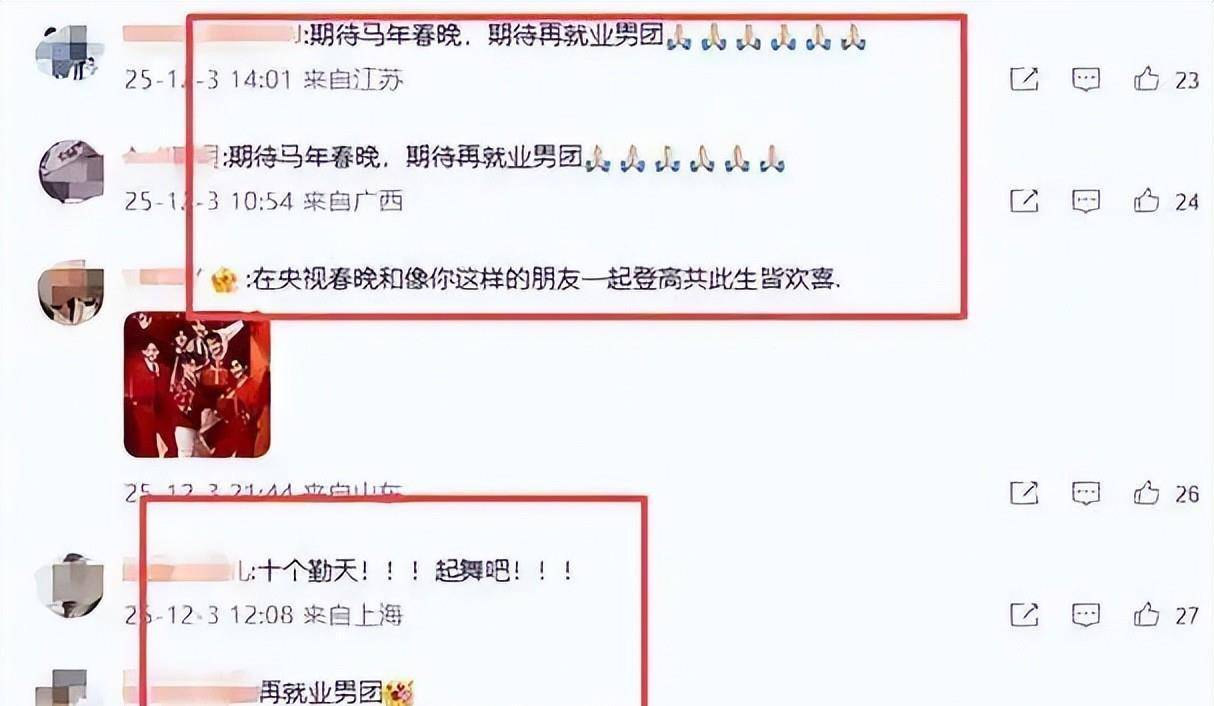Open avatar of the 广西 commenter
This screenshot has height=706, width=1214.
click(x=71, y=171)
